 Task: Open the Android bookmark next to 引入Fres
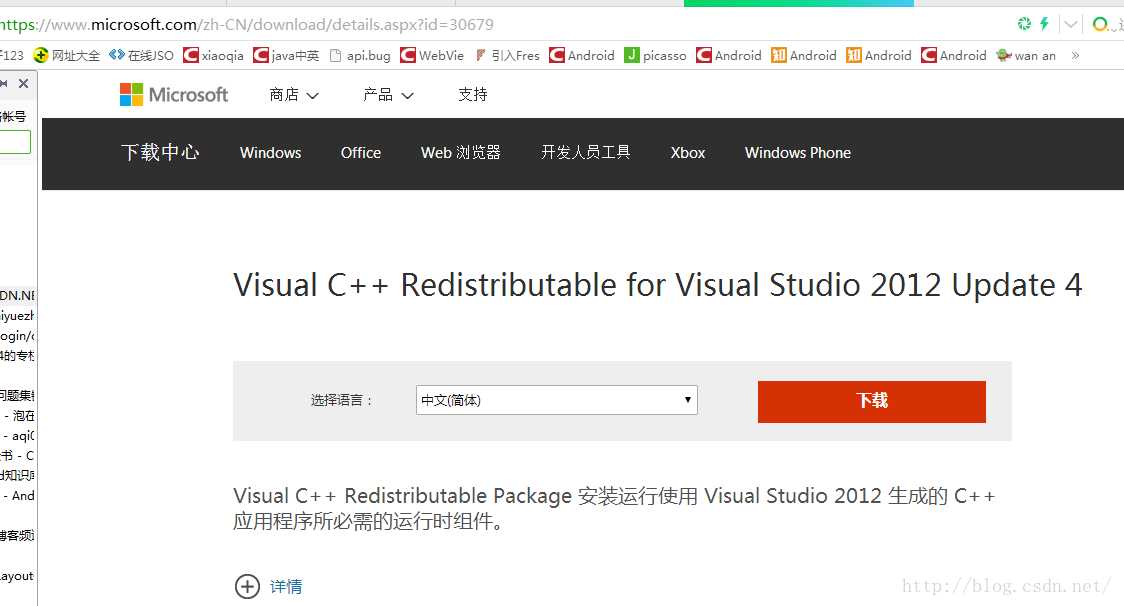(582, 55)
